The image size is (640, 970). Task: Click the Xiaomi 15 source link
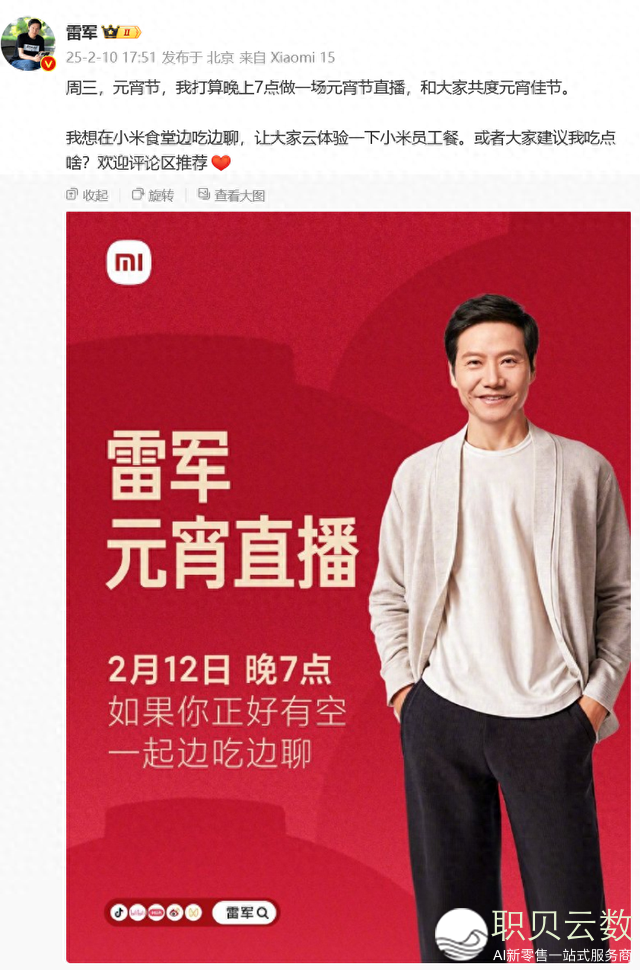302,58
